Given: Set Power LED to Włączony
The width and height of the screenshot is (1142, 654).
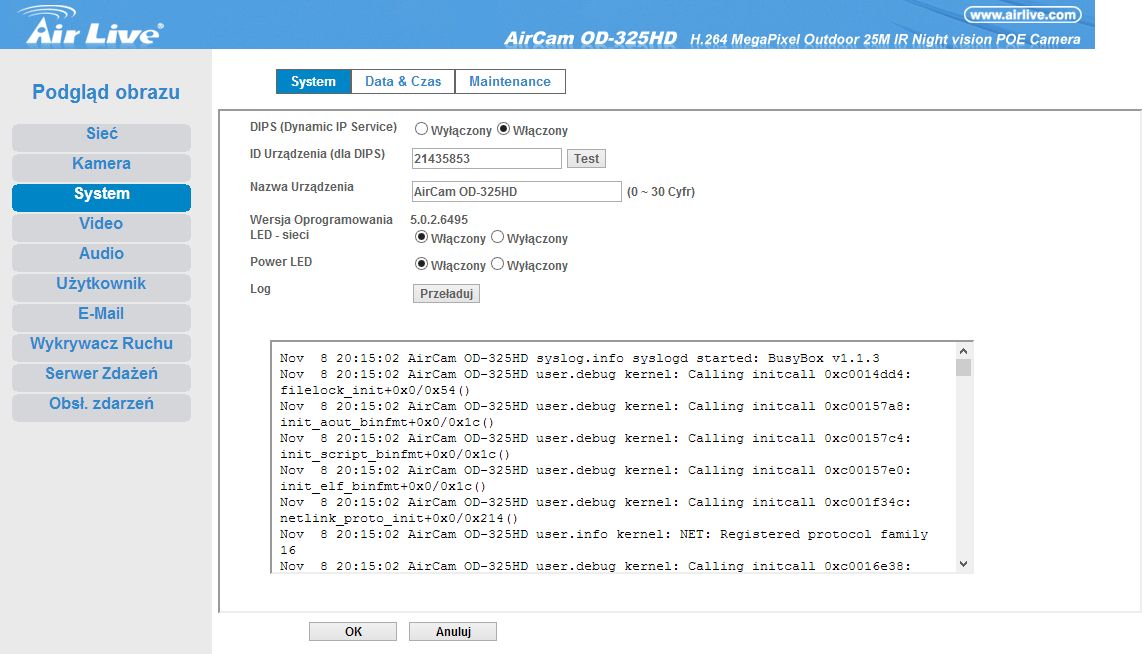Looking at the screenshot, I should click(421, 264).
